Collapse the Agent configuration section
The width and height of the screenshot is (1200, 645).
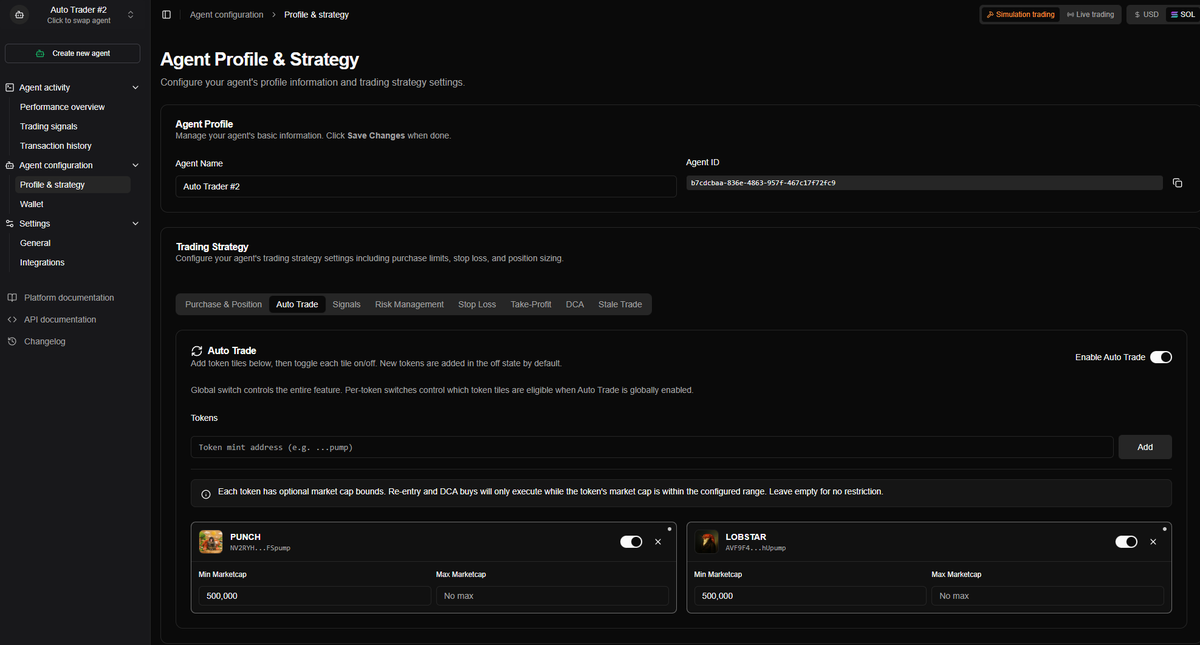tap(135, 165)
